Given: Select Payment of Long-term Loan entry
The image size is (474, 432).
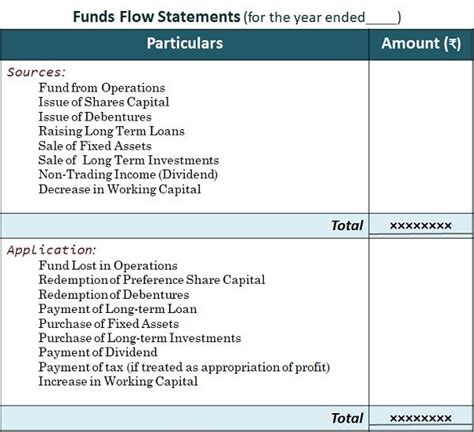Looking at the screenshot, I should click(118, 309).
